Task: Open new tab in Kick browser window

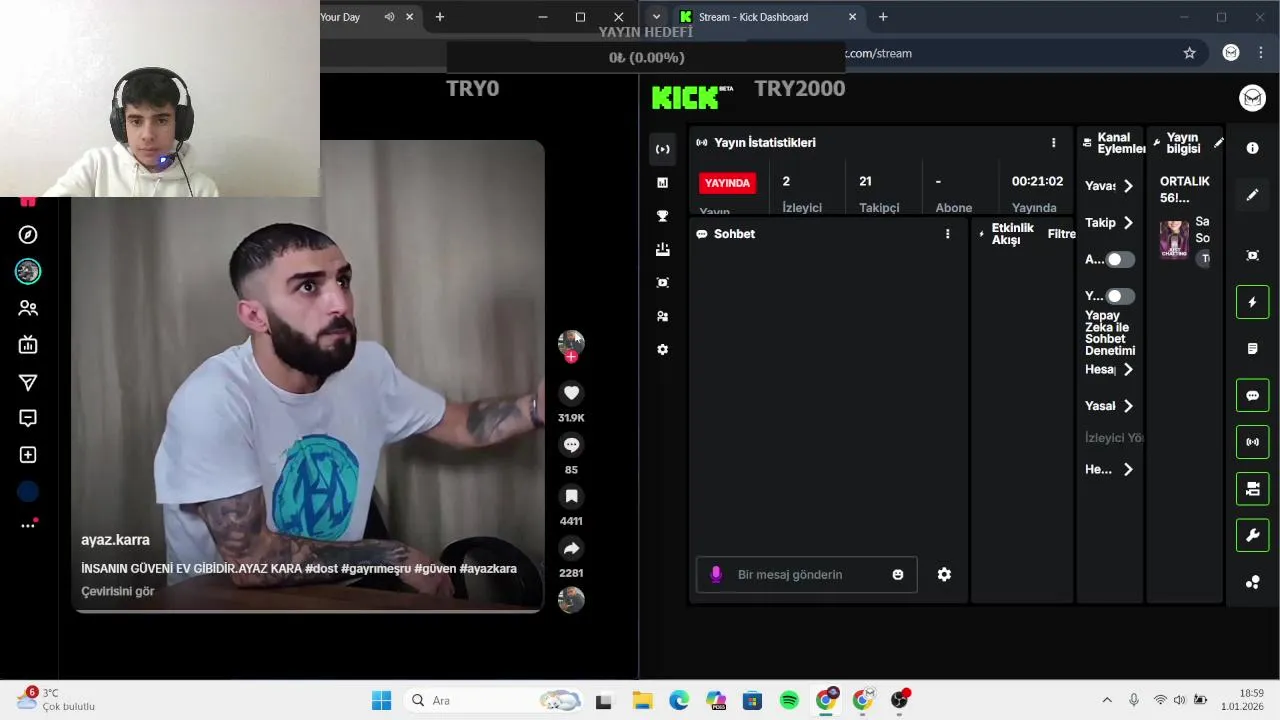Action: (883, 17)
